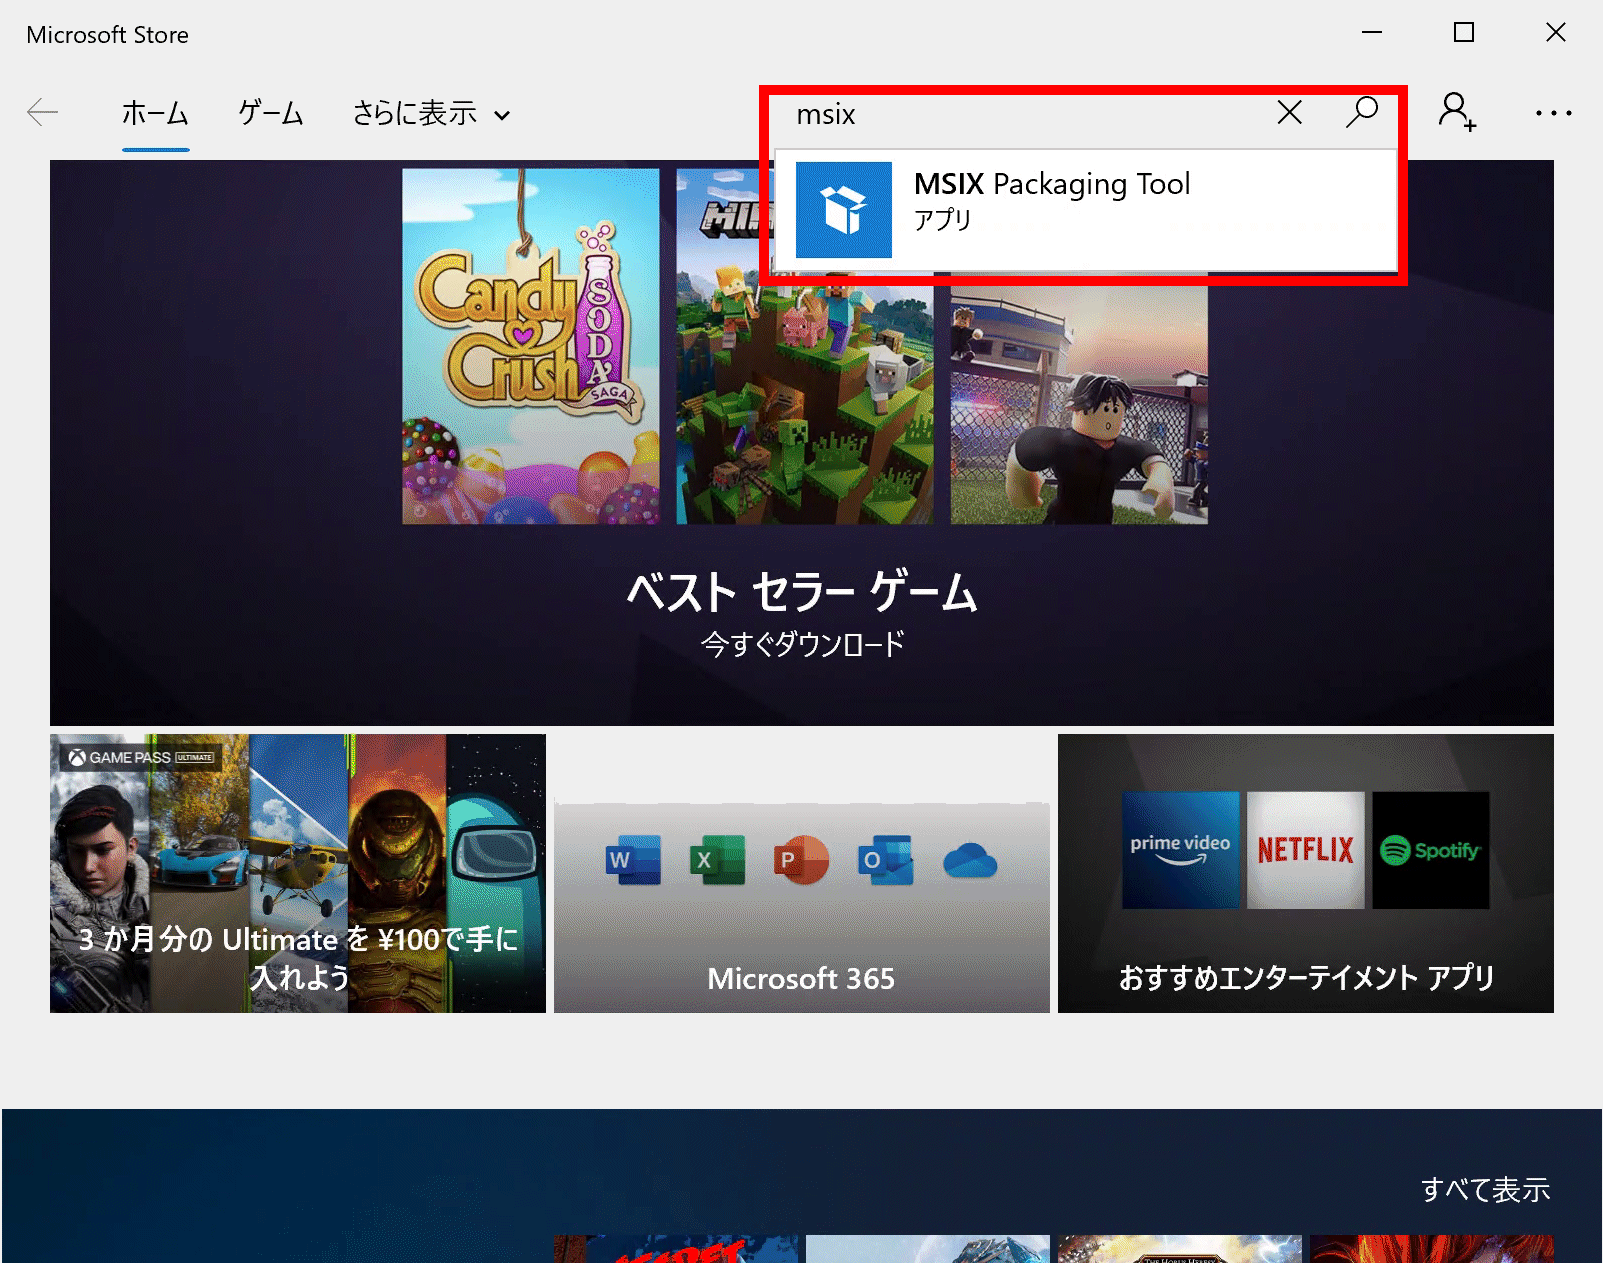Select the ホーム tab
Viewport: 1603px width, 1263px height.
pos(155,113)
